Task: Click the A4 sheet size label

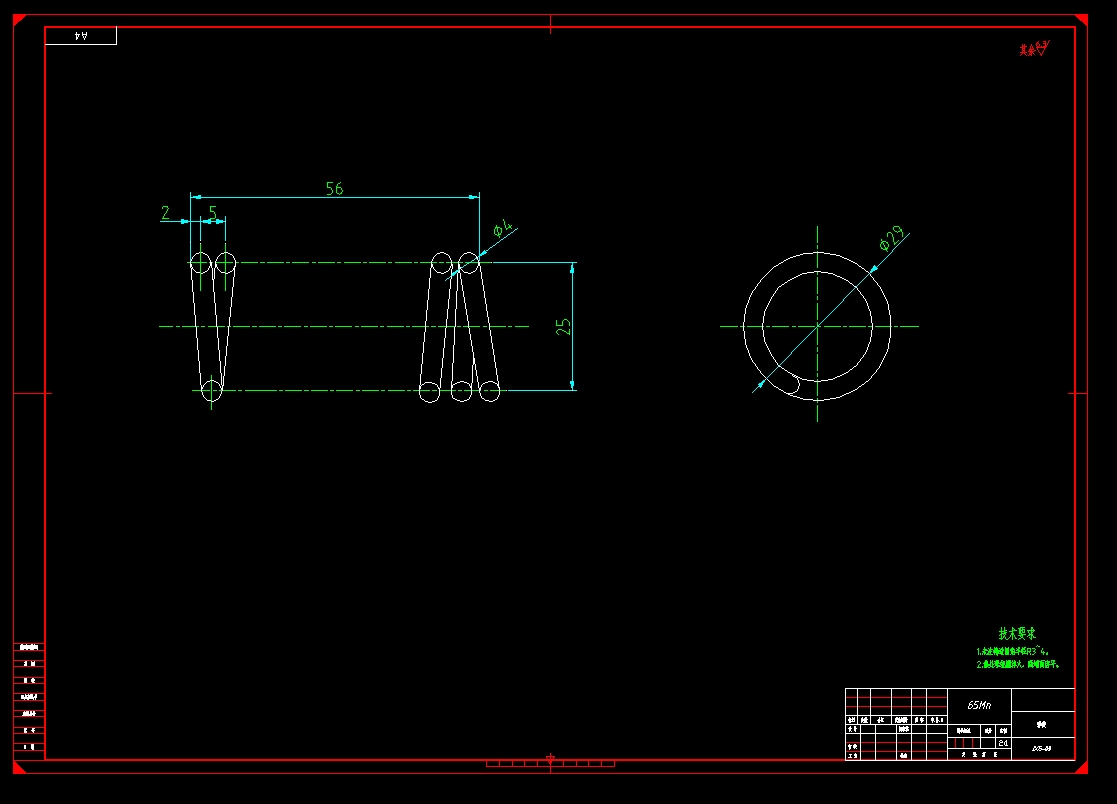Action: pos(80,36)
